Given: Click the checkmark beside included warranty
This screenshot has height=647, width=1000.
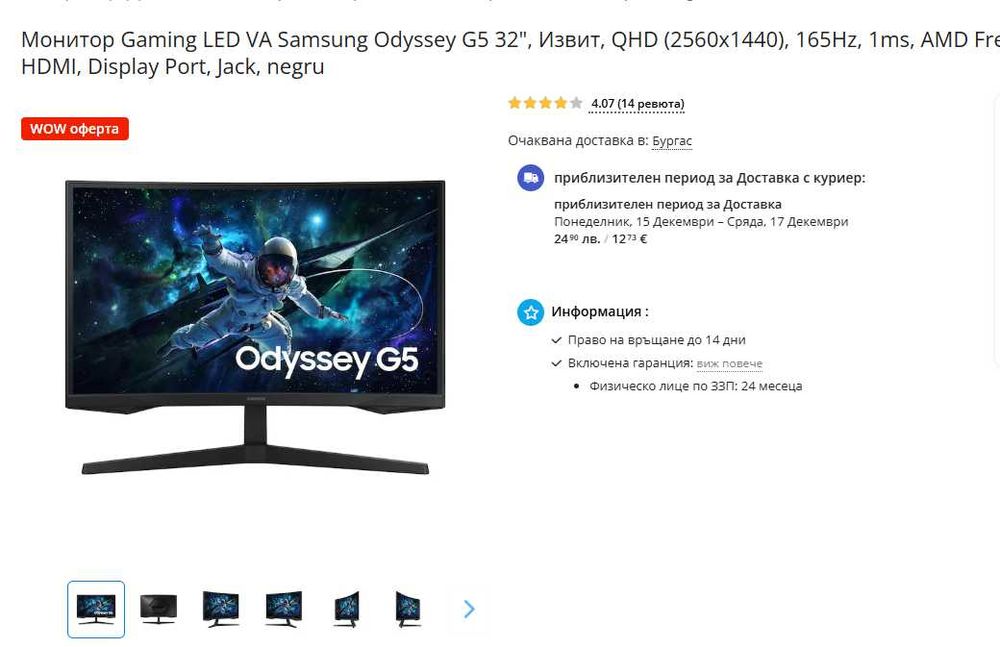Looking at the screenshot, I should (557, 364).
